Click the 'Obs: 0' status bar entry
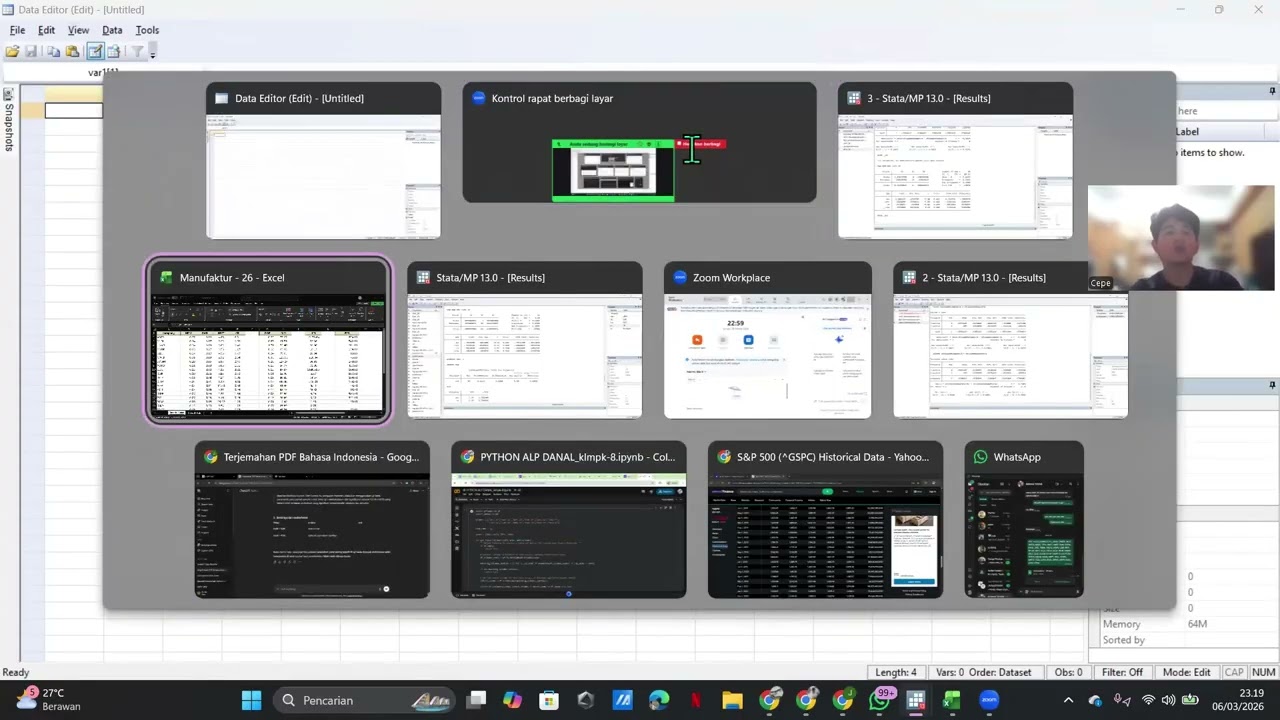Viewport: 1280px width, 720px height. click(x=1068, y=672)
